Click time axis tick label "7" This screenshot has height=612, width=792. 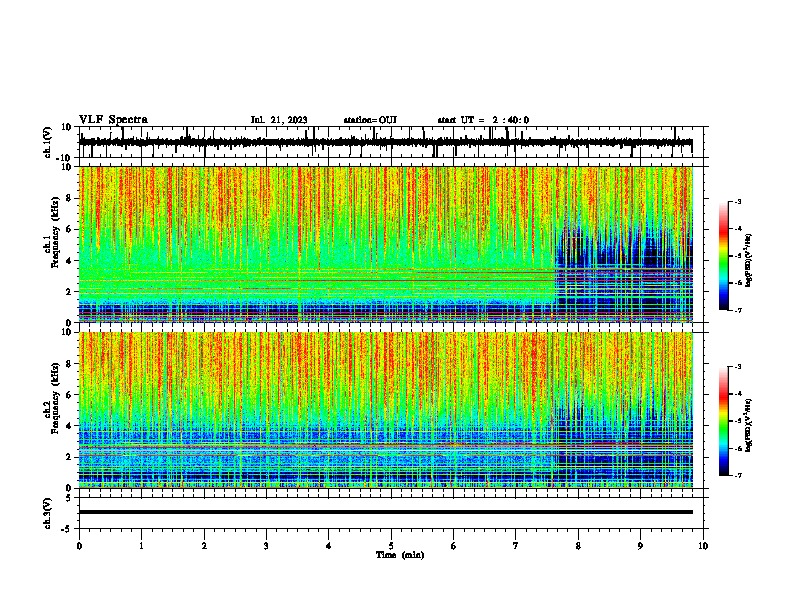[516, 546]
